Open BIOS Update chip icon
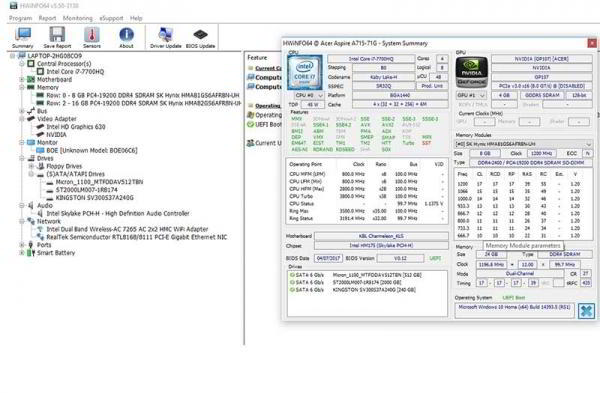The height and width of the screenshot is (393, 600). (x=200, y=38)
